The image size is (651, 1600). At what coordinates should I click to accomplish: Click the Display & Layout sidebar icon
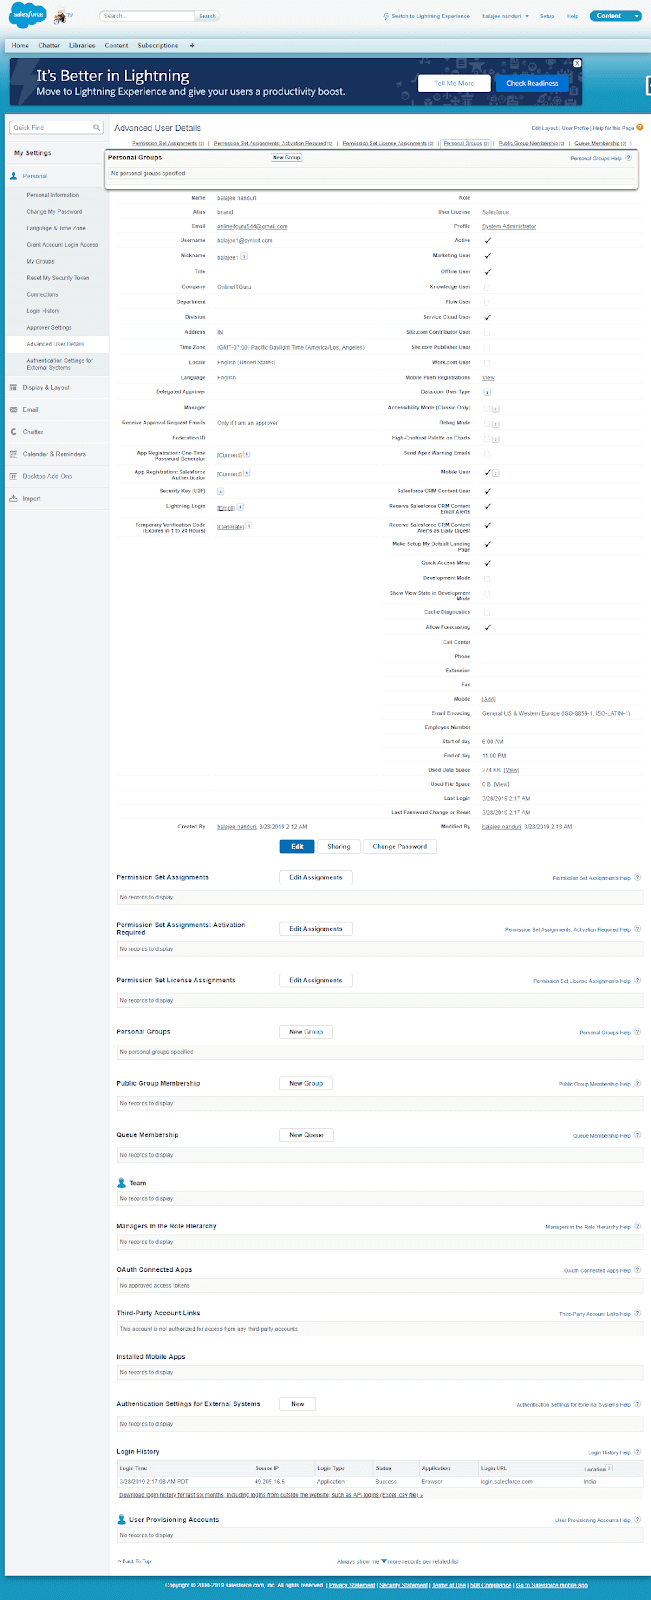tap(14, 388)
